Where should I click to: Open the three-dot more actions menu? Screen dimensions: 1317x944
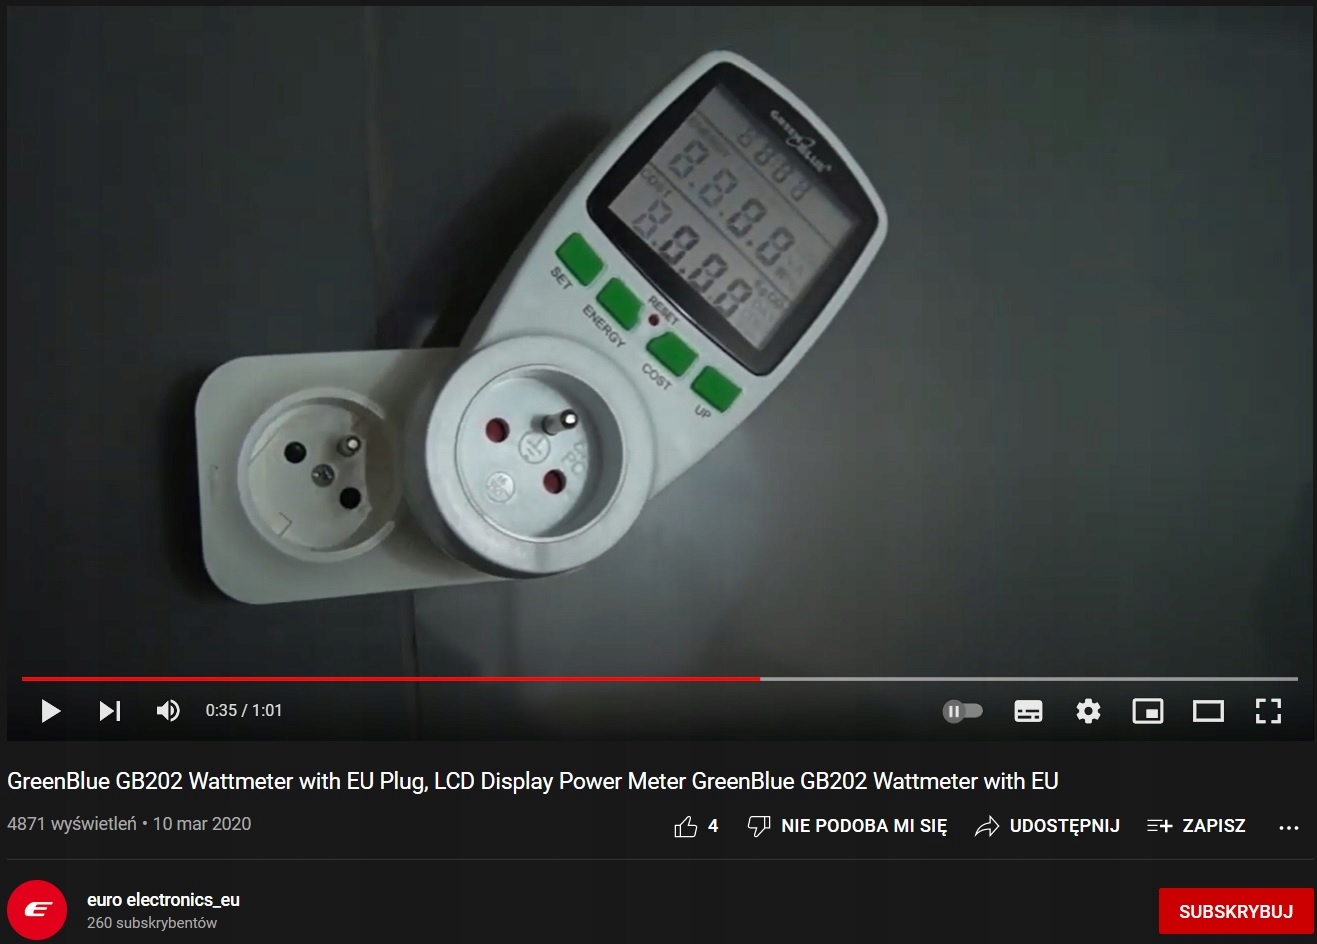tap(1289, 827)
